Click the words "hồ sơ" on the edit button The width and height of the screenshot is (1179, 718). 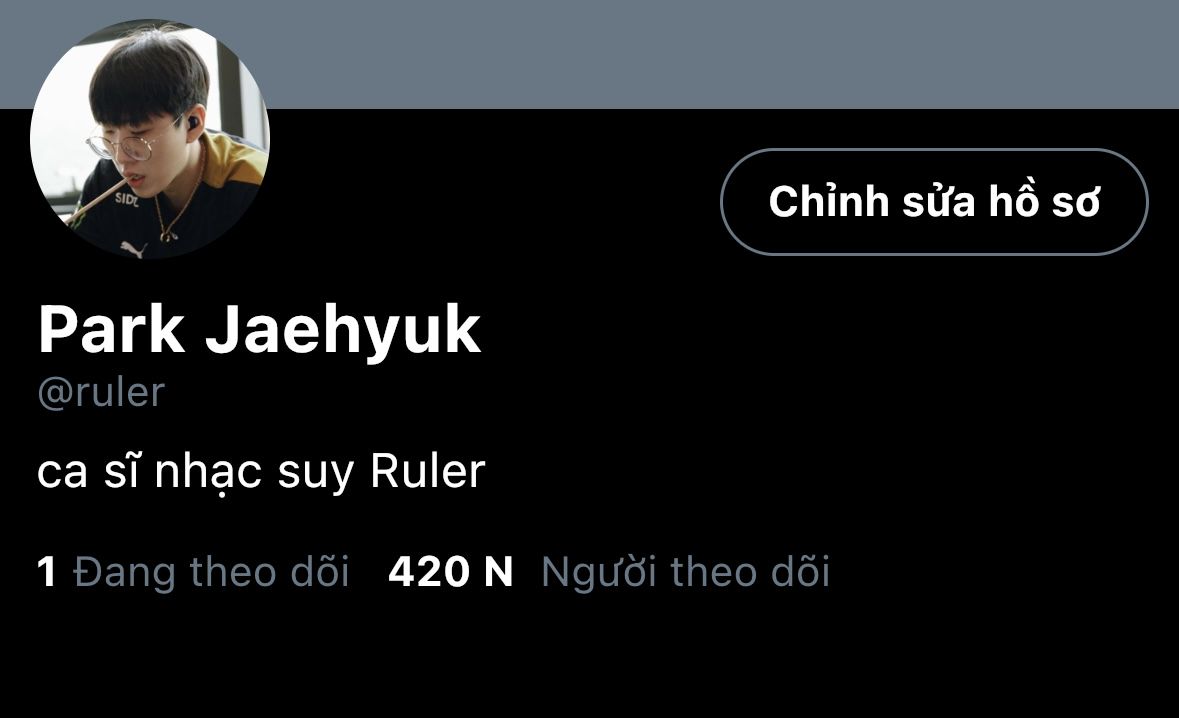(x=1044, y=201)
